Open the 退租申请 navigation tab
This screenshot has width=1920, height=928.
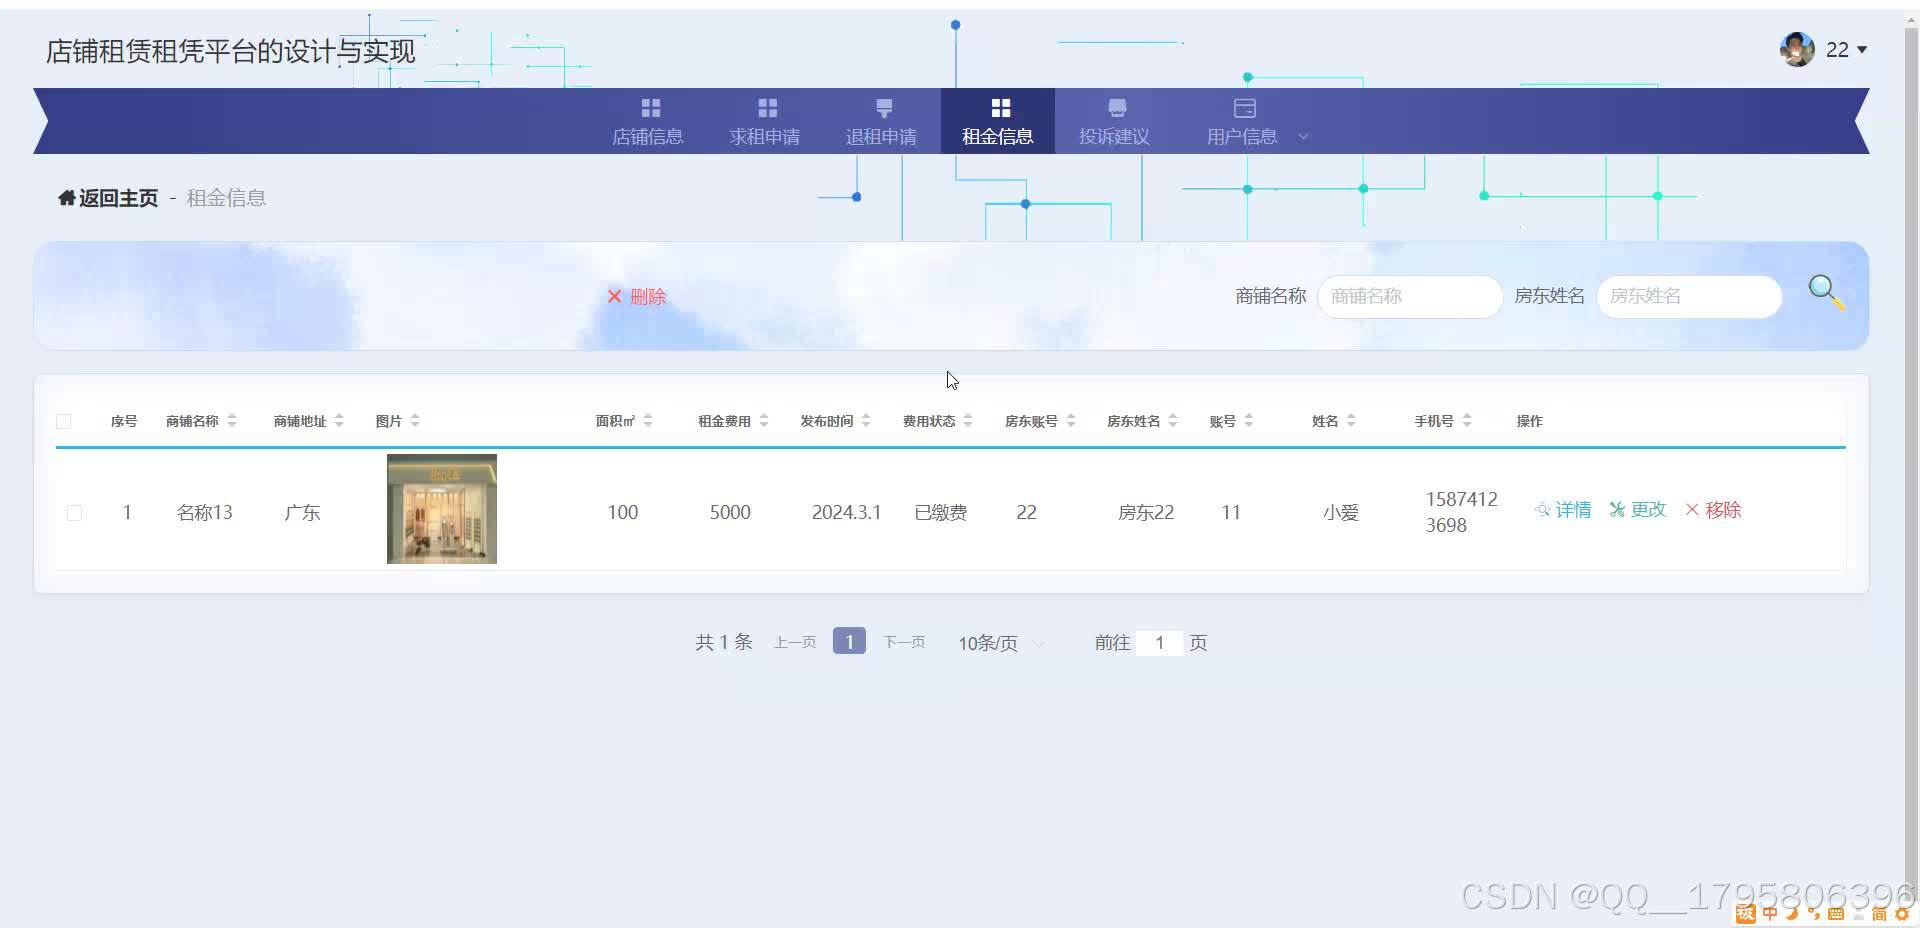point(881,121)
